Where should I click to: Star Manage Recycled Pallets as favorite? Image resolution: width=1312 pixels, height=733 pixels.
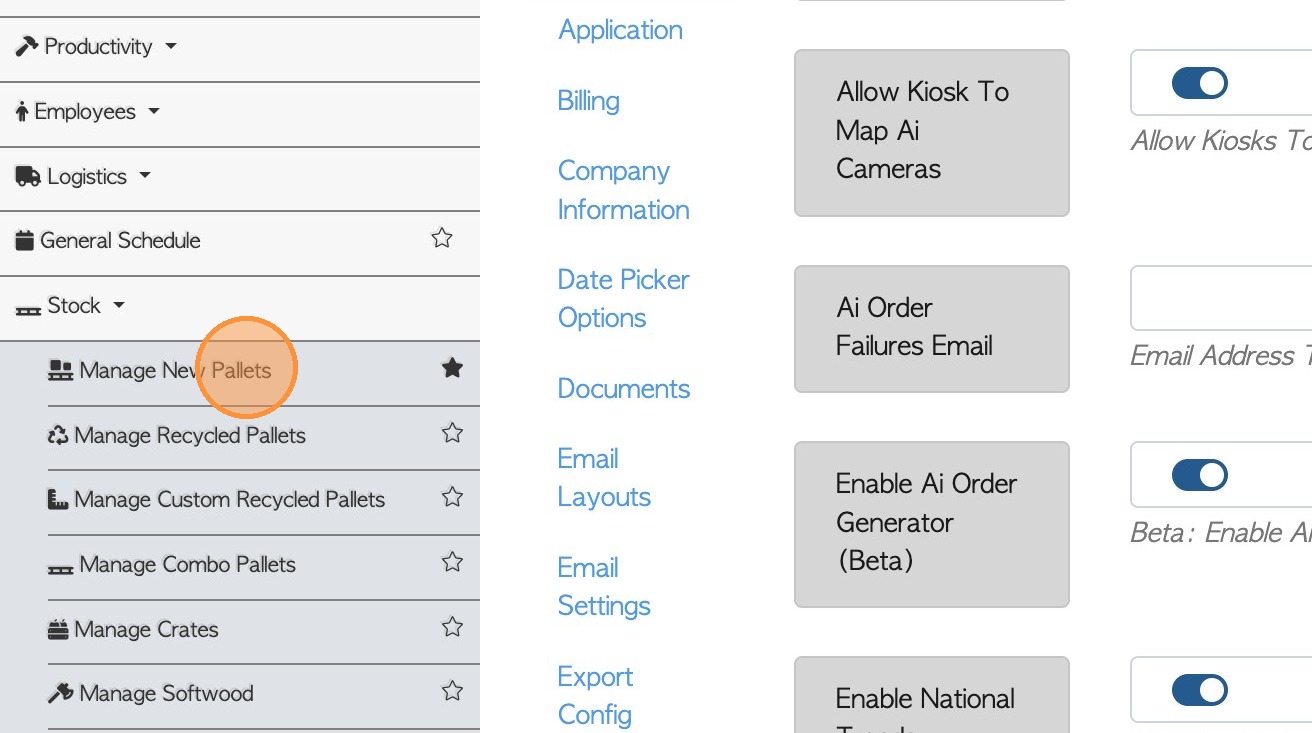(x=452, y=433)
